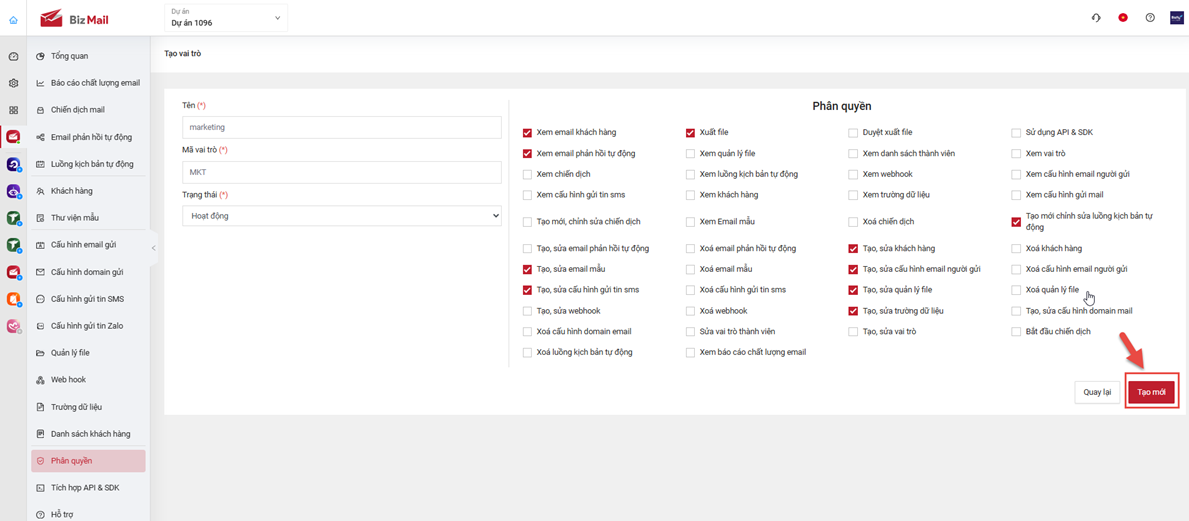
Task: Open "Chiến dịch mail" in the sidebar
Action: (78, 110)
